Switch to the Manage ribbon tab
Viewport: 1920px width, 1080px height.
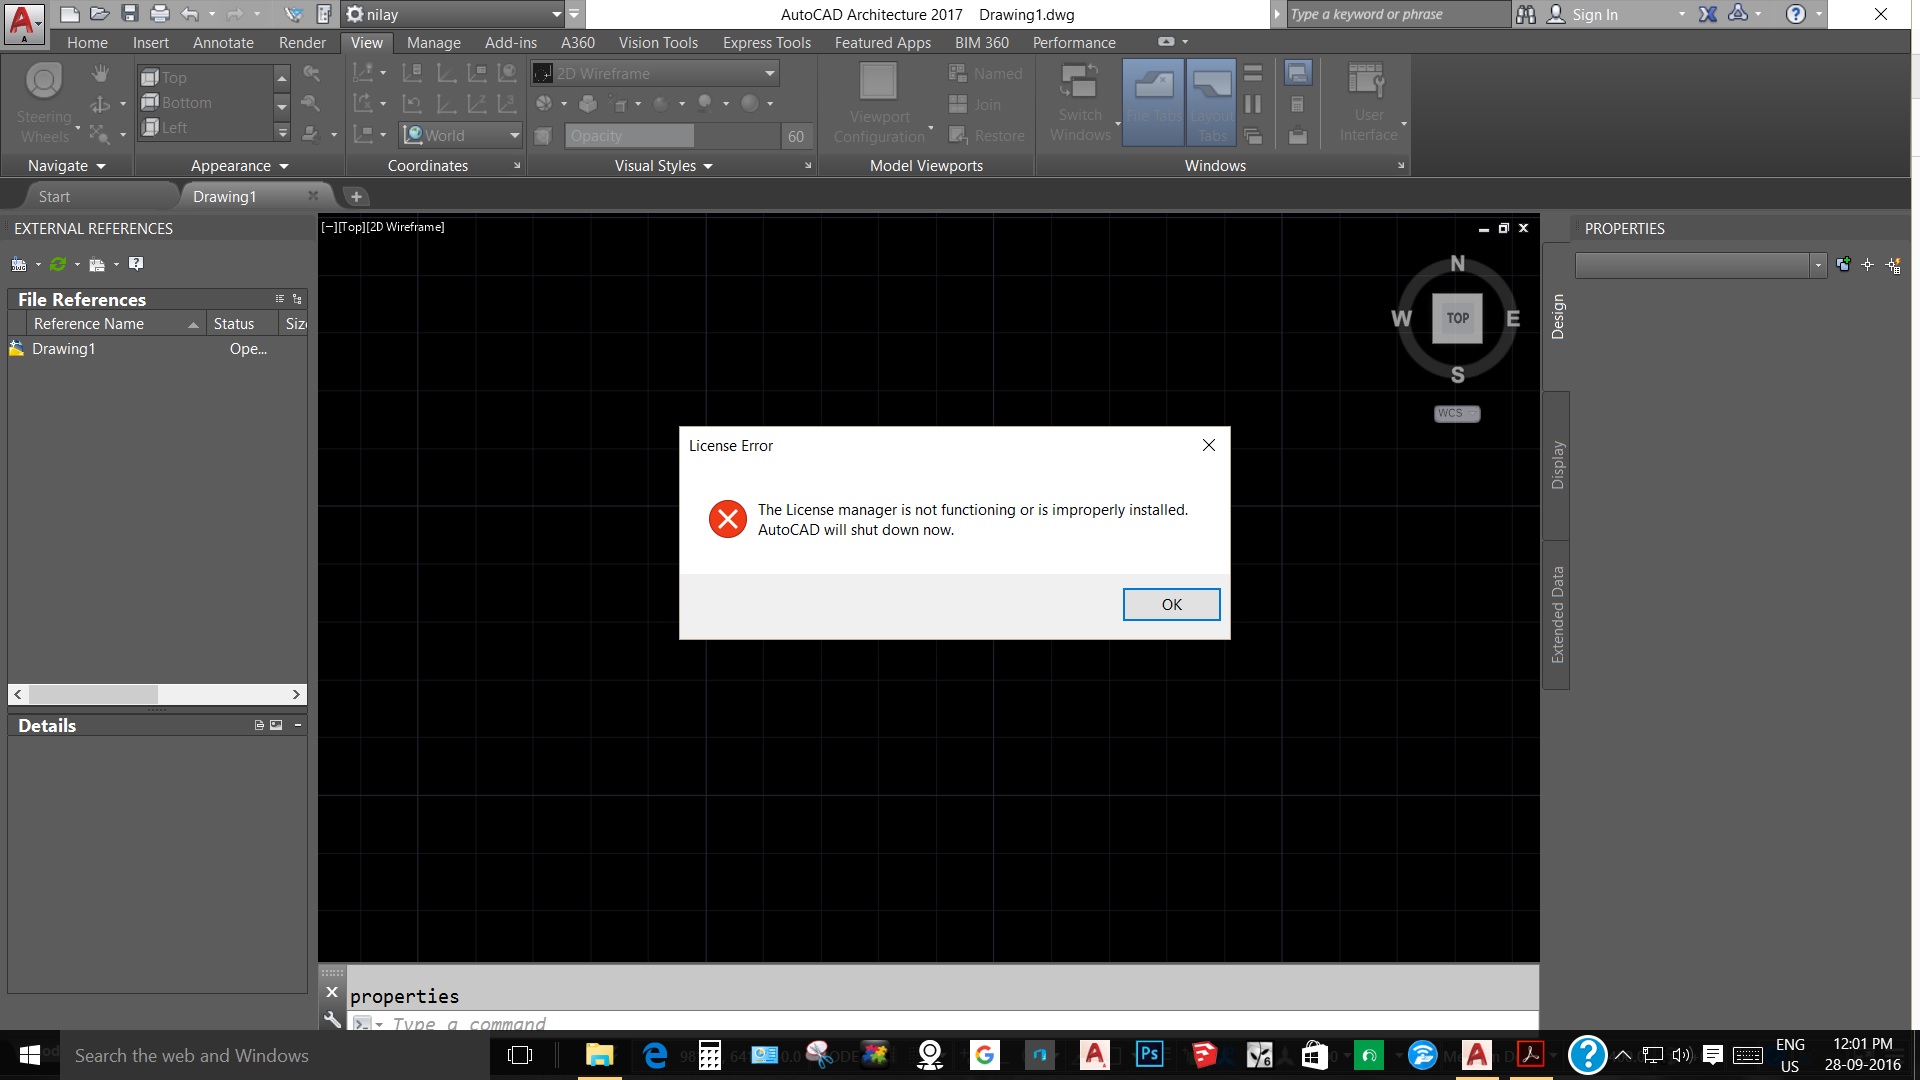(x=433, y=42)
